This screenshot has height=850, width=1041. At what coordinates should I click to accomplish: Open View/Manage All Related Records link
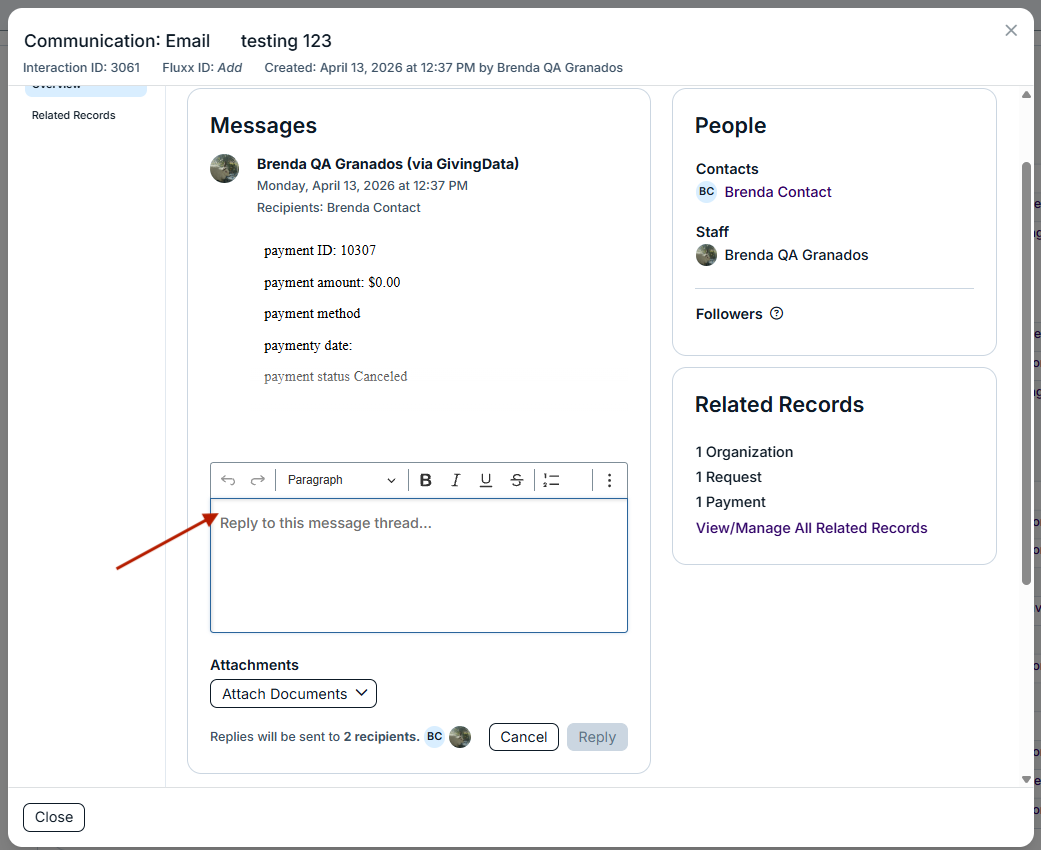pyautogui.click(x=811, y=528)
